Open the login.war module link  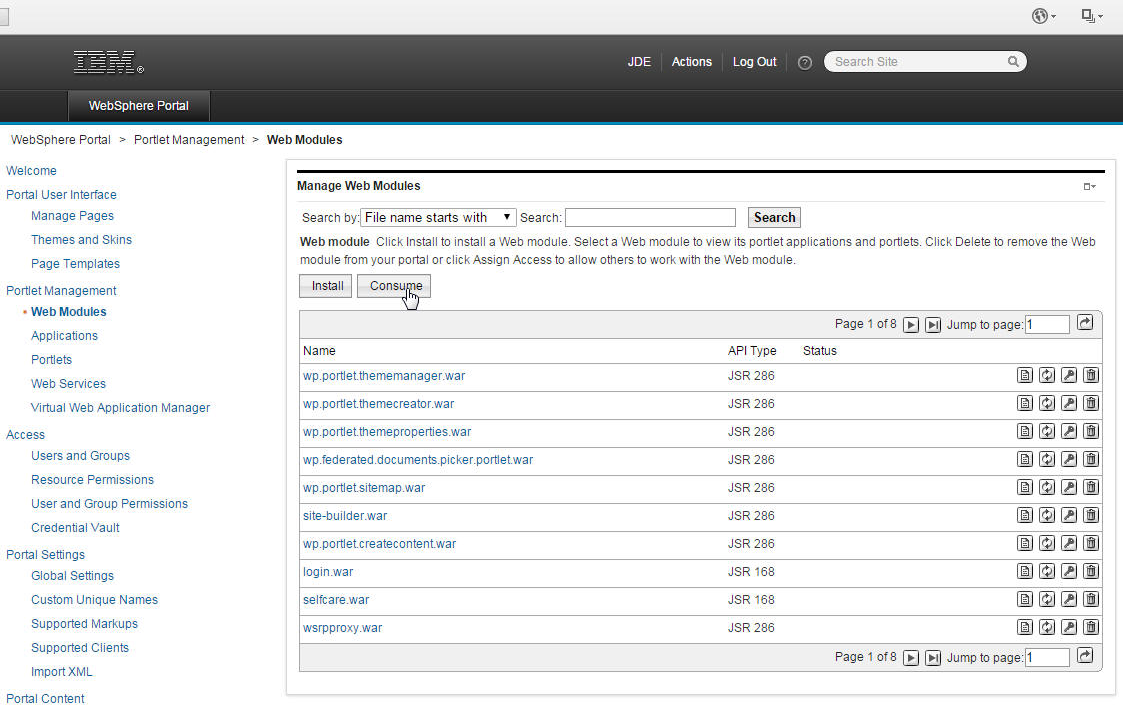point(328,571)
